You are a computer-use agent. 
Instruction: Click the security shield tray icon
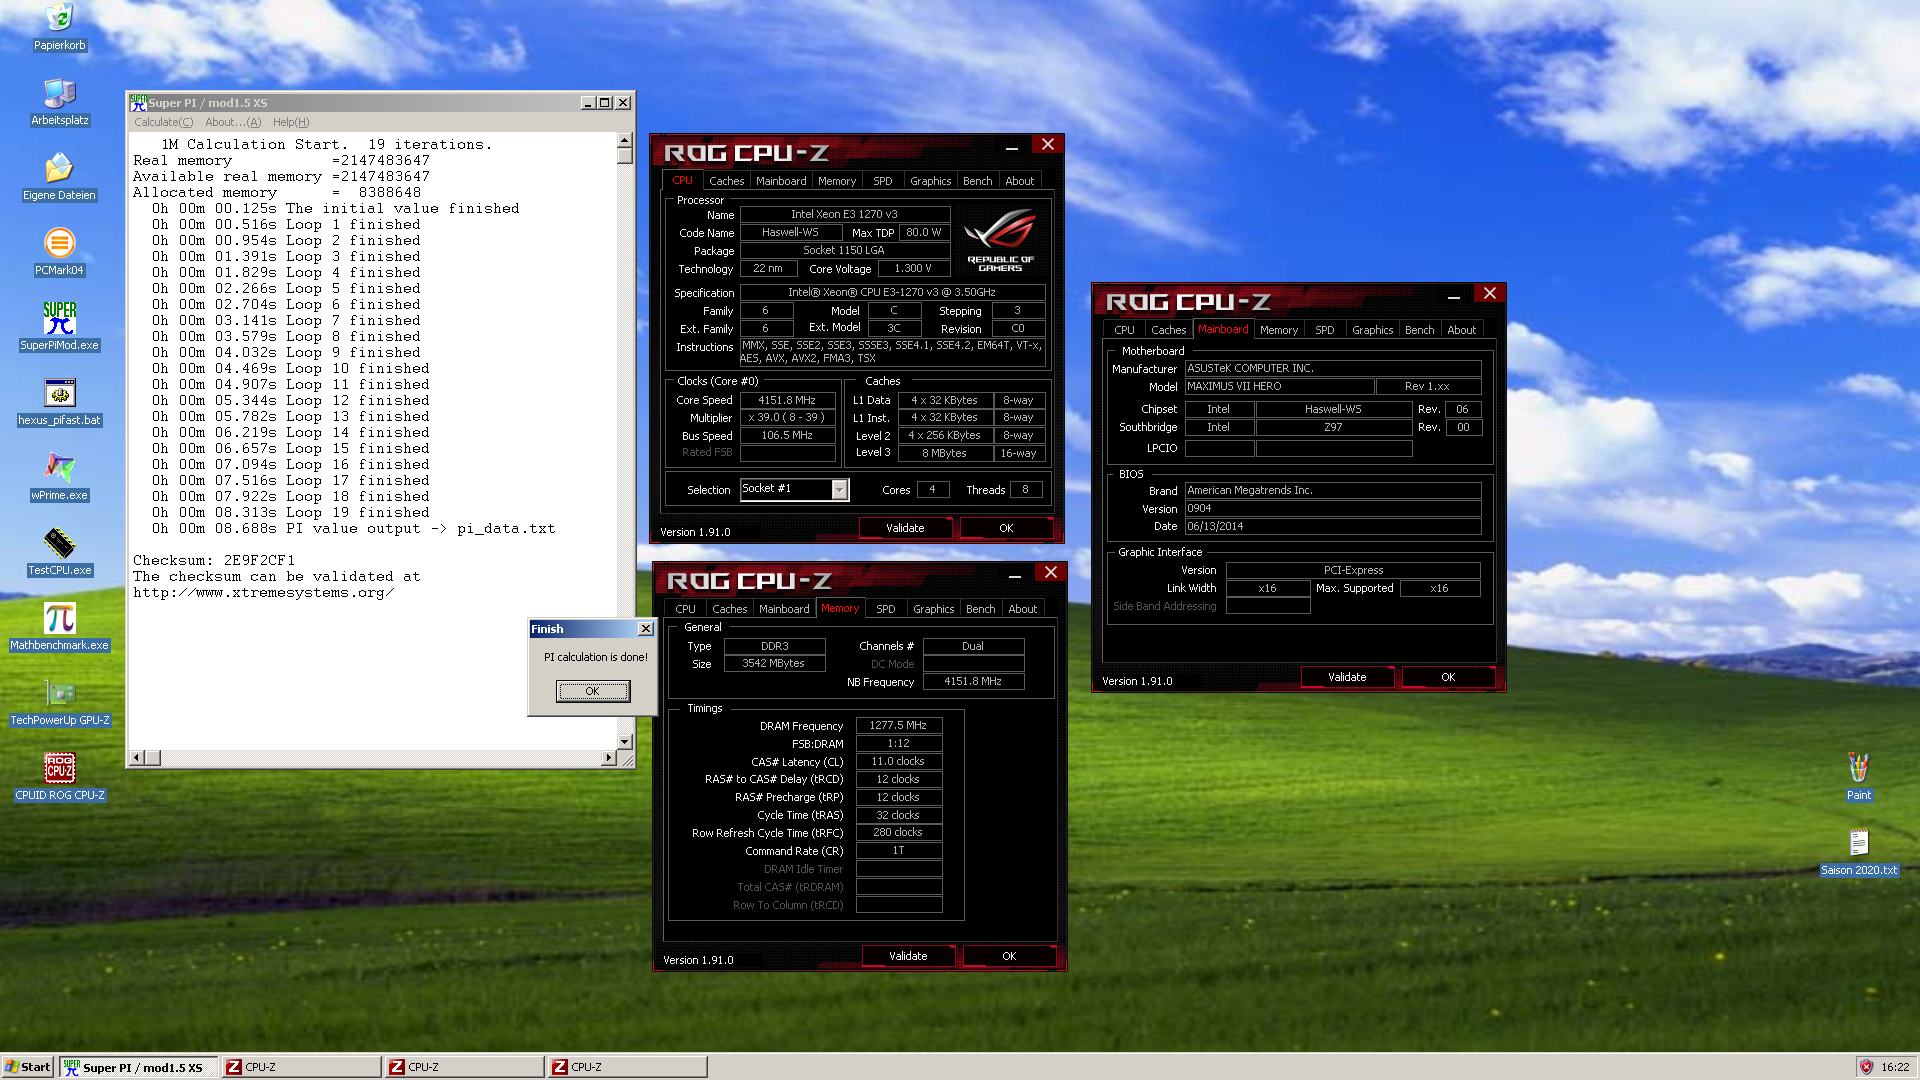click(1866, 1067)
